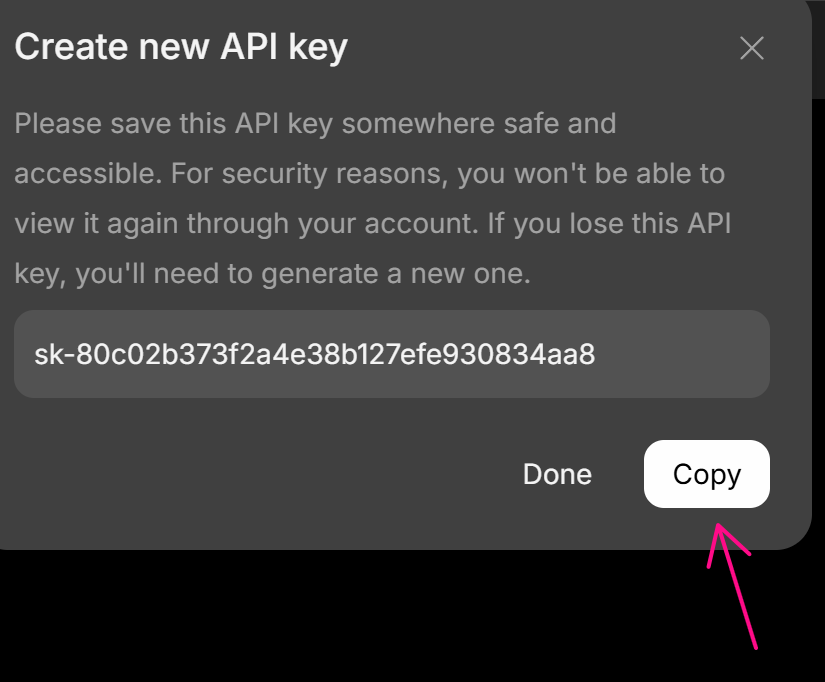Click the end of the API key string
This screenshot has width=825, height=682.
(x=592, y=354)
